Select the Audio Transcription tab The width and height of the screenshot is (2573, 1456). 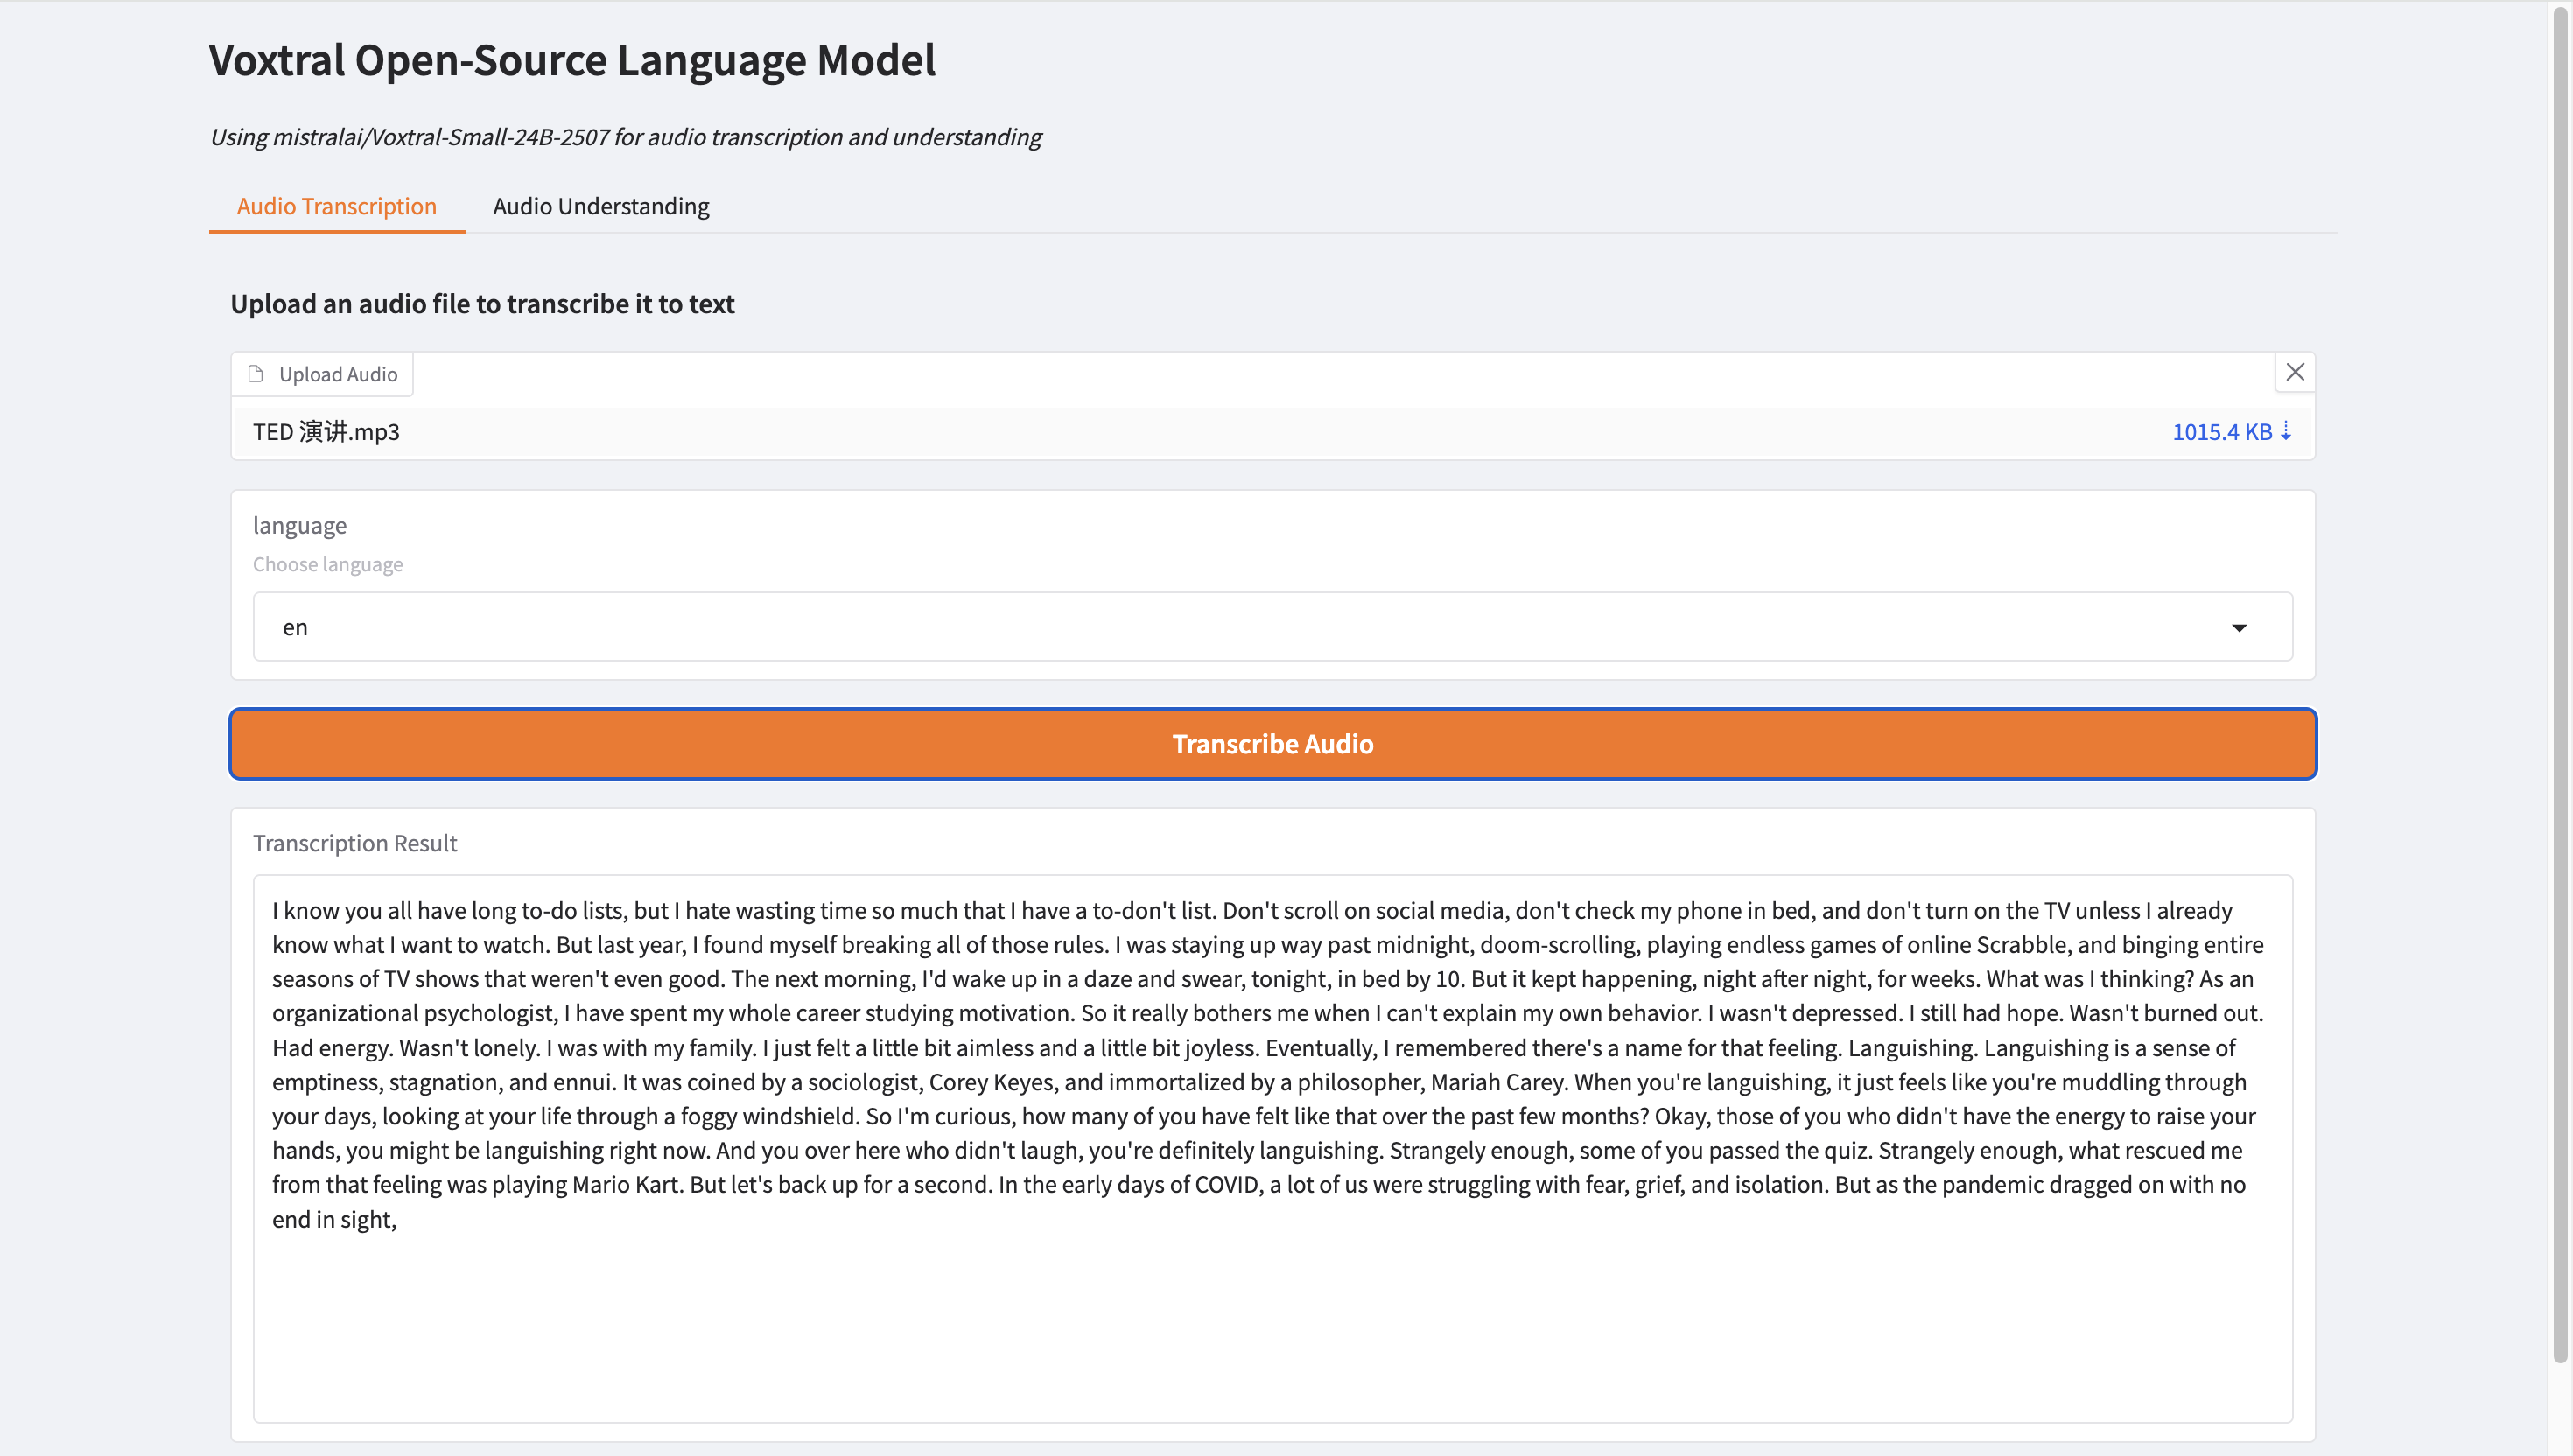[x=336, y=206]
